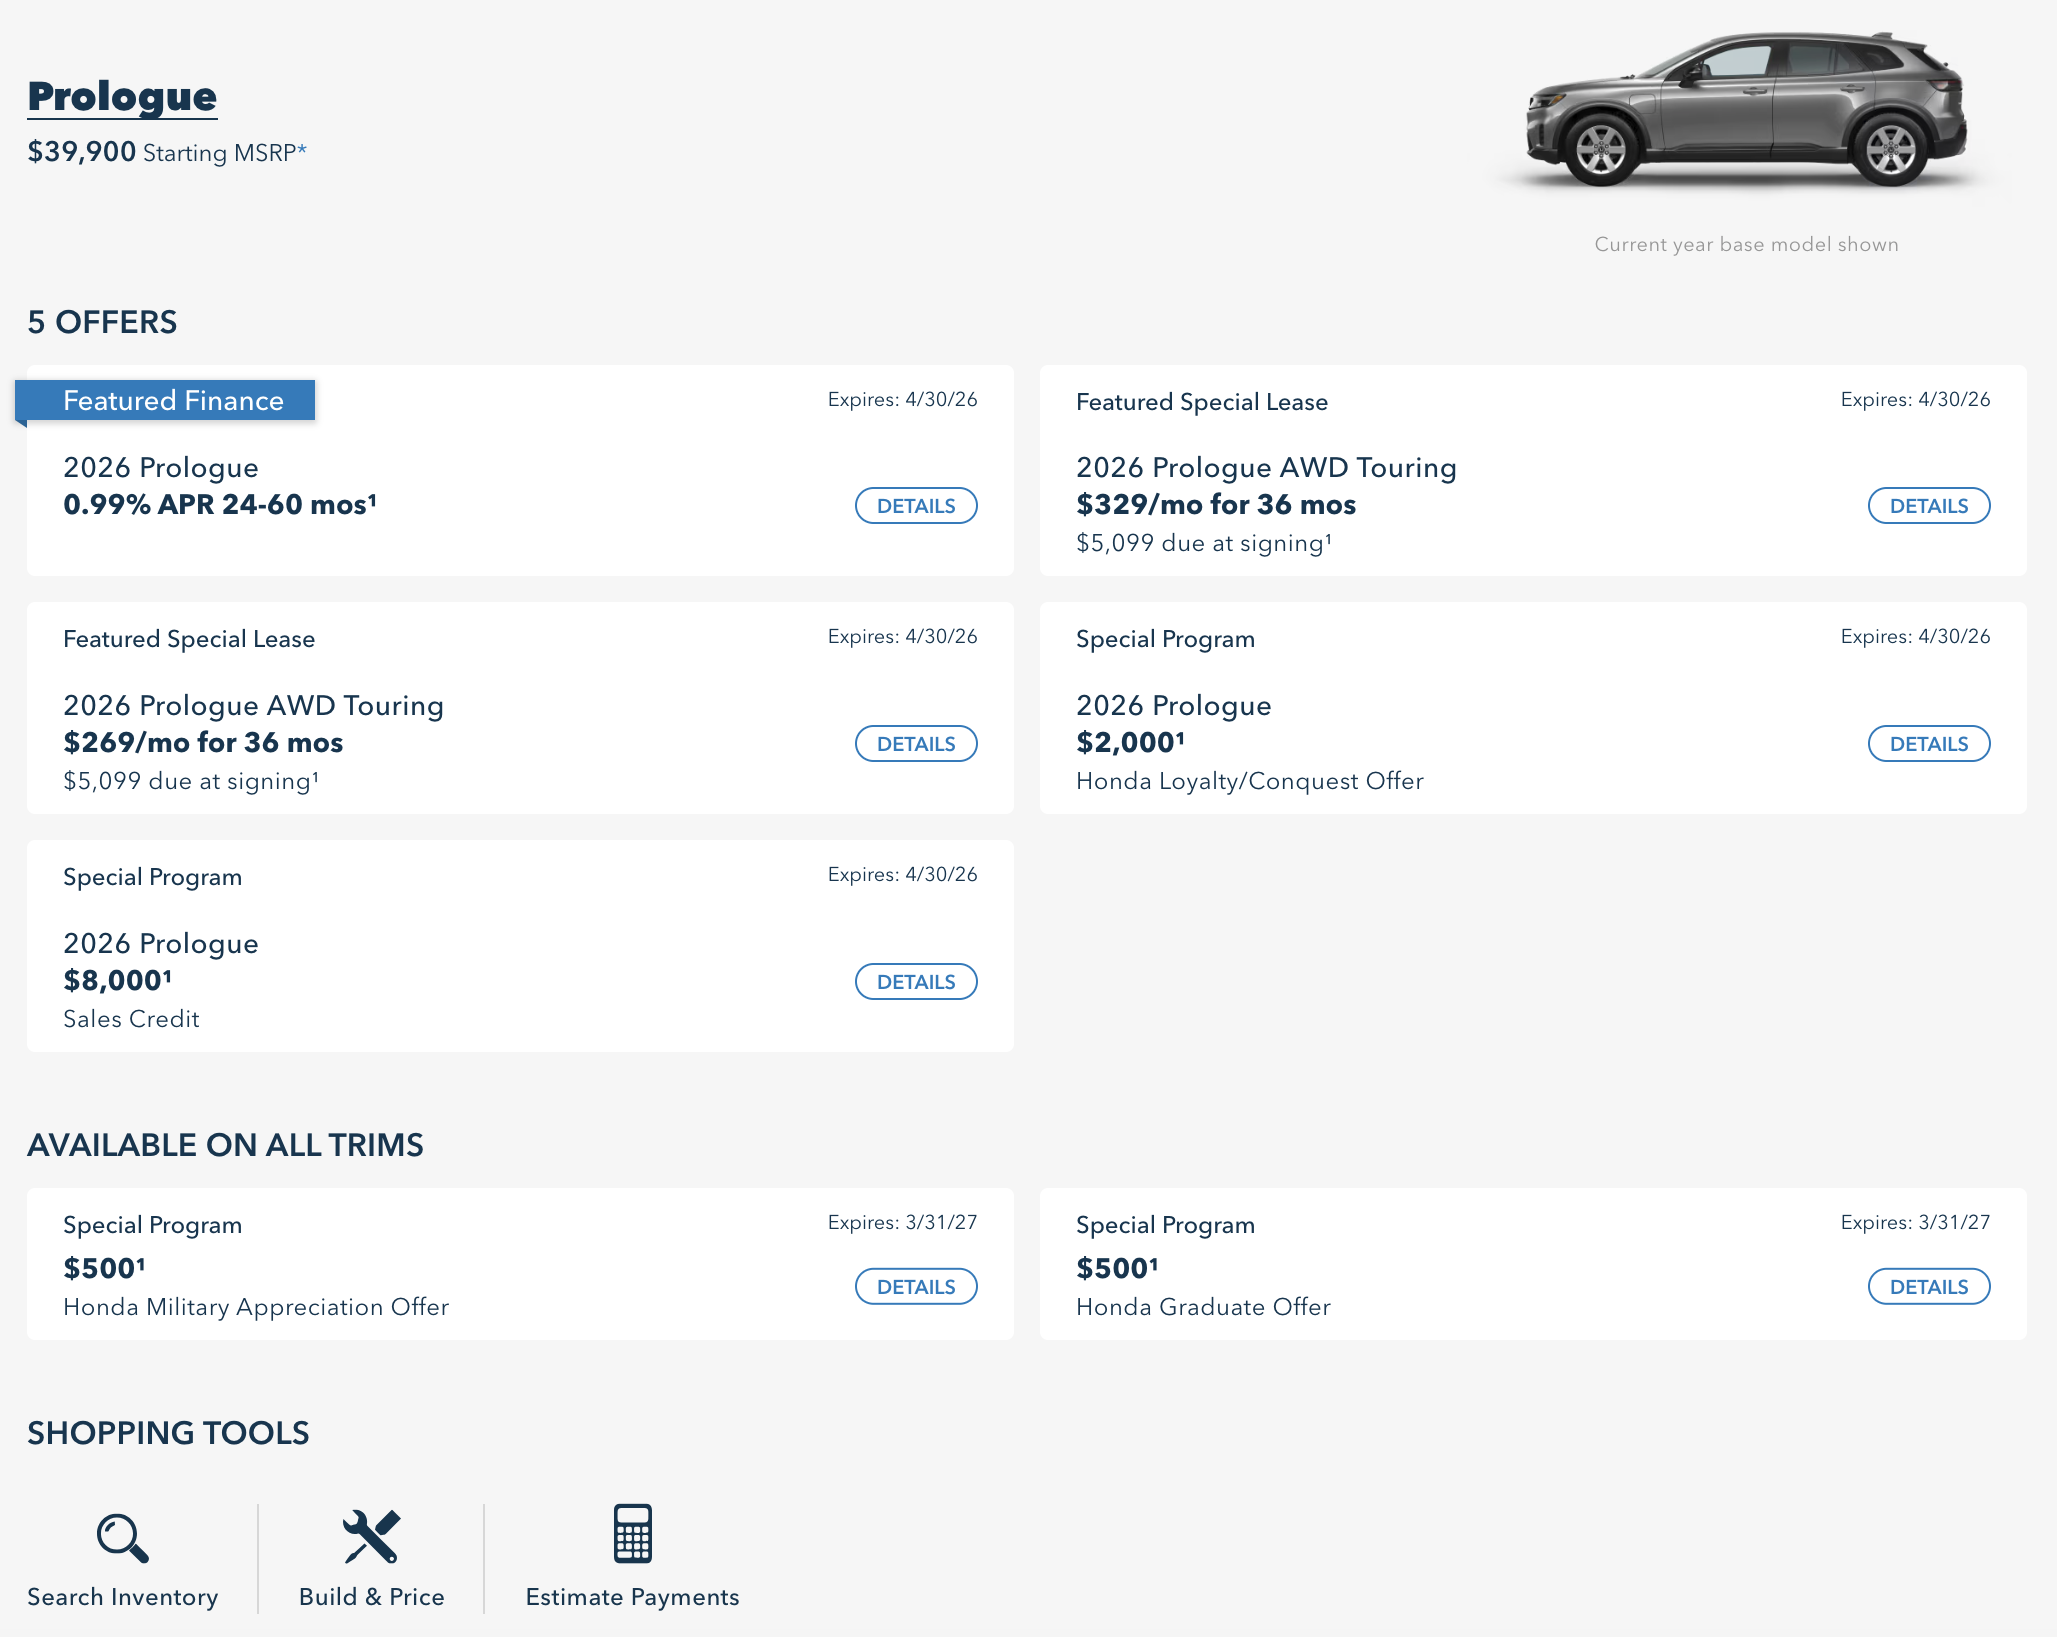
Task: Open Details for $269/mo lease offer
Action: 915,744
